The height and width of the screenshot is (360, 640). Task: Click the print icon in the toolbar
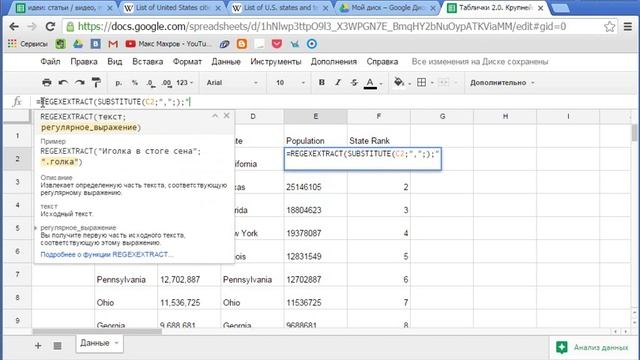47,82
